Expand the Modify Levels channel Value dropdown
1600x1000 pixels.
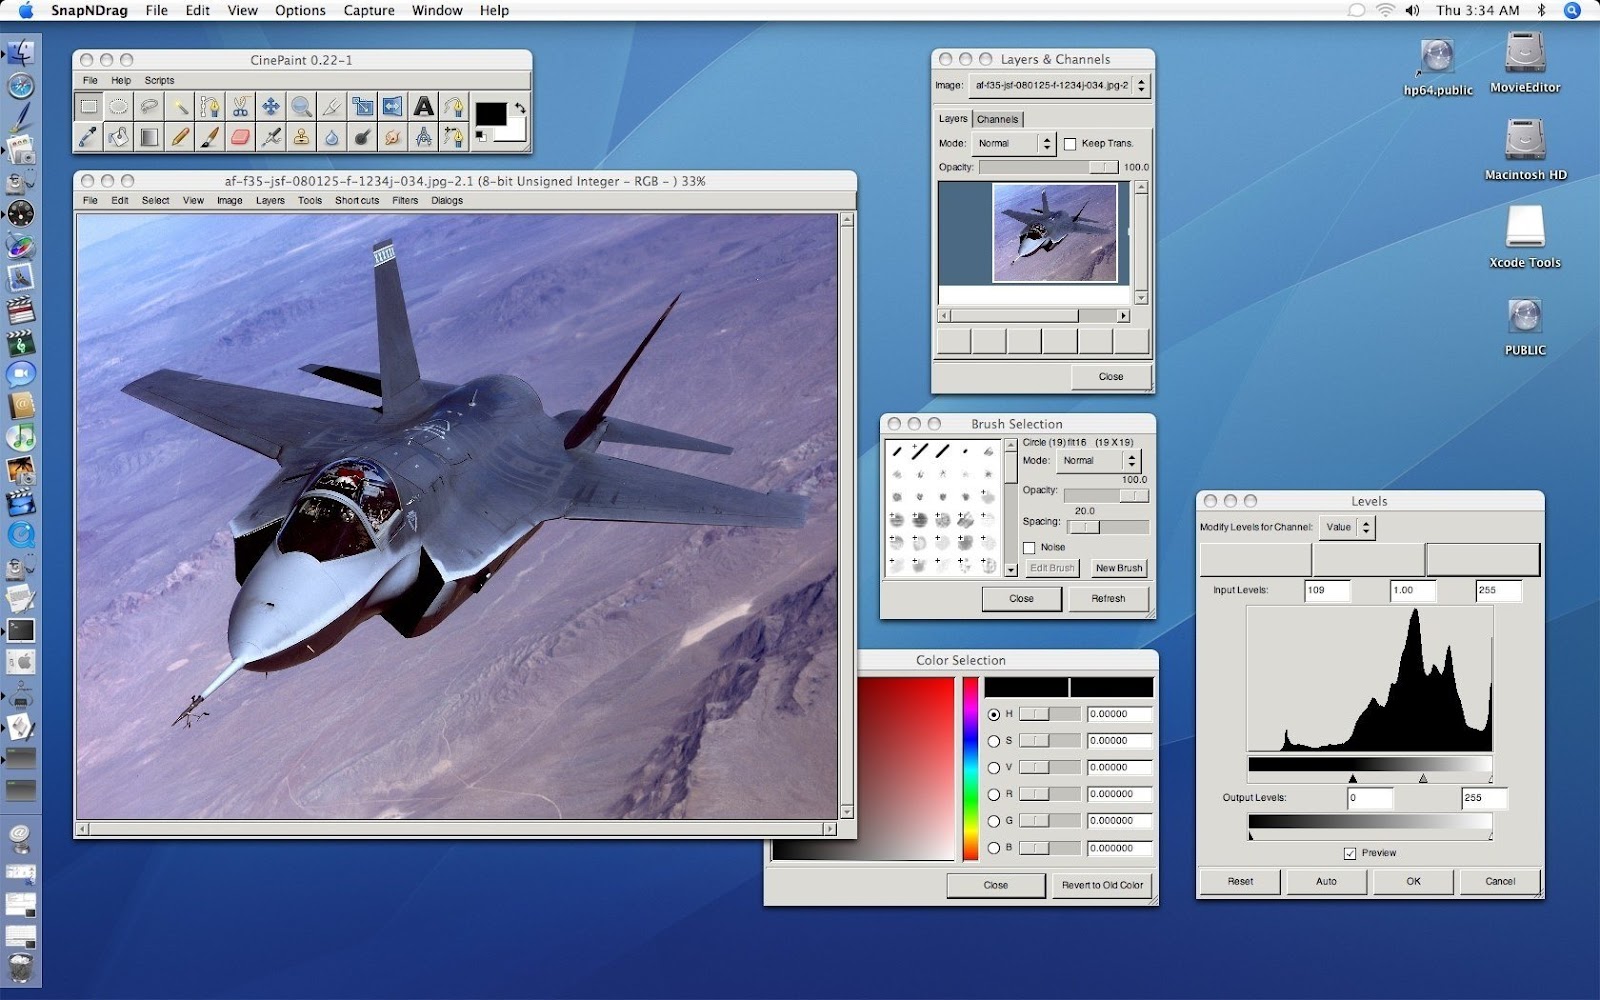point(1347,527)
